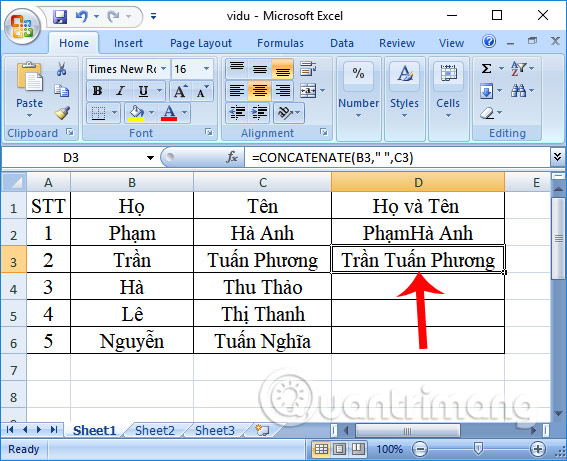Open Sort & Filter icon
567x461 pixels.
coord(519,68)
